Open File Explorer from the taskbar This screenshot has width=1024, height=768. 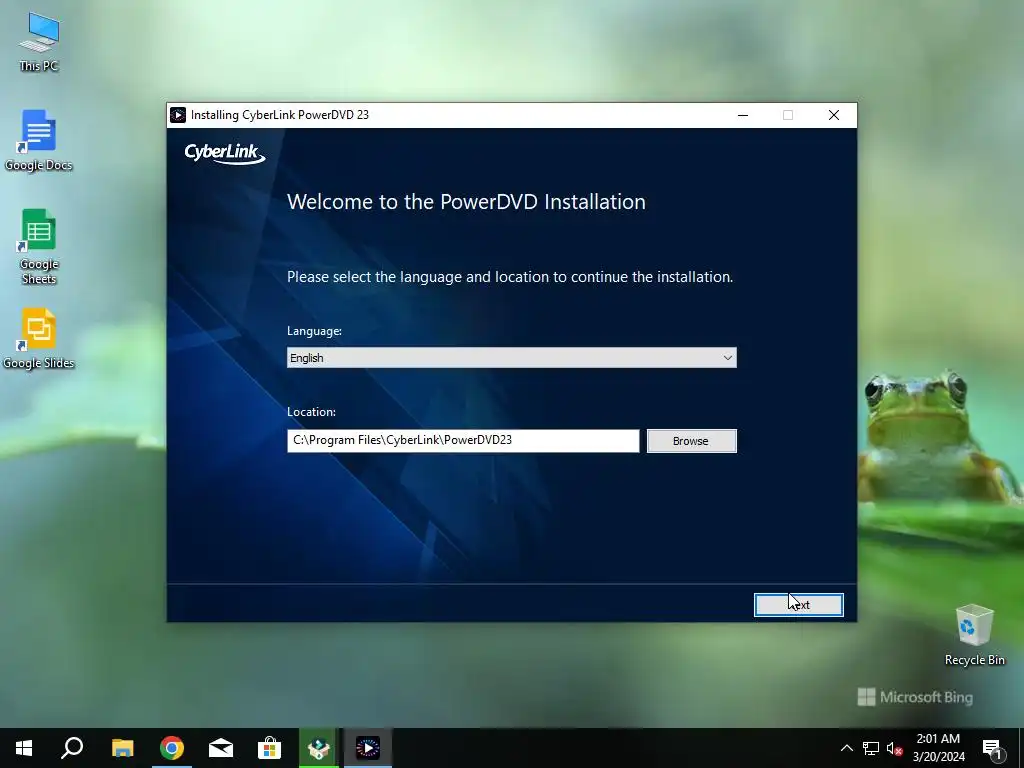point(122,748)
